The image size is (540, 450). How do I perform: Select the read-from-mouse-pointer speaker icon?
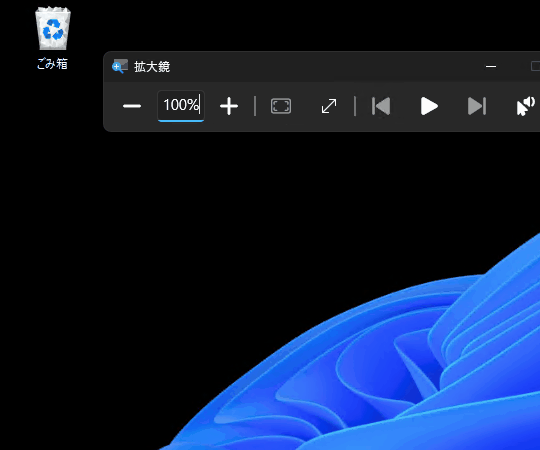[526, 106]
